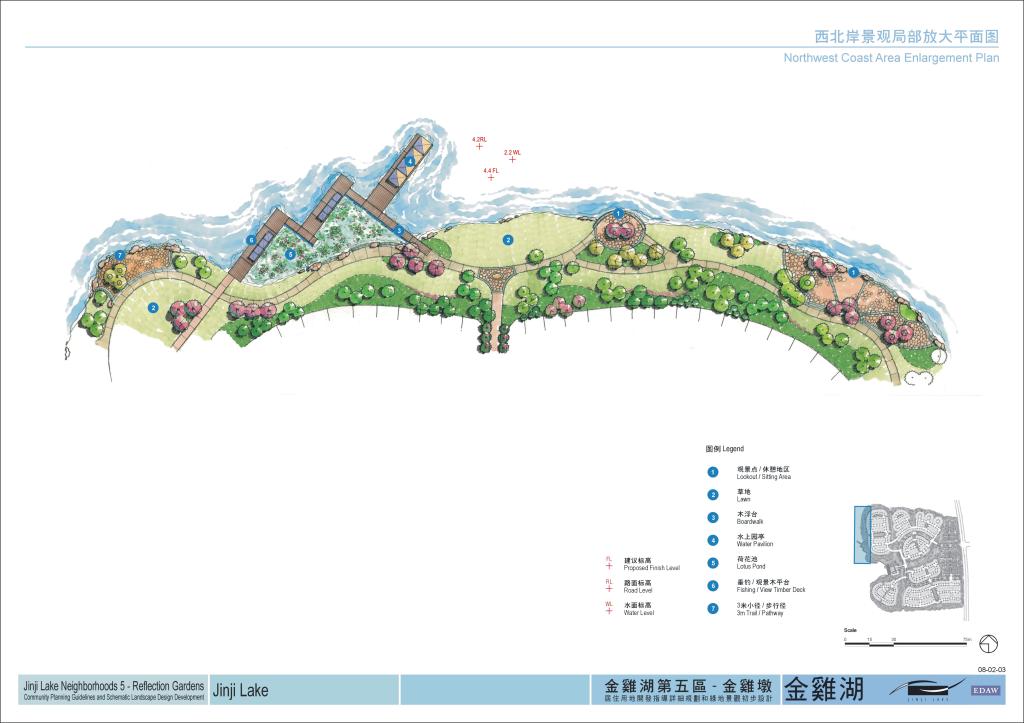Click the EDAW logo in footer
Screen dimensions: 1024x723
[x=985, y=690]
